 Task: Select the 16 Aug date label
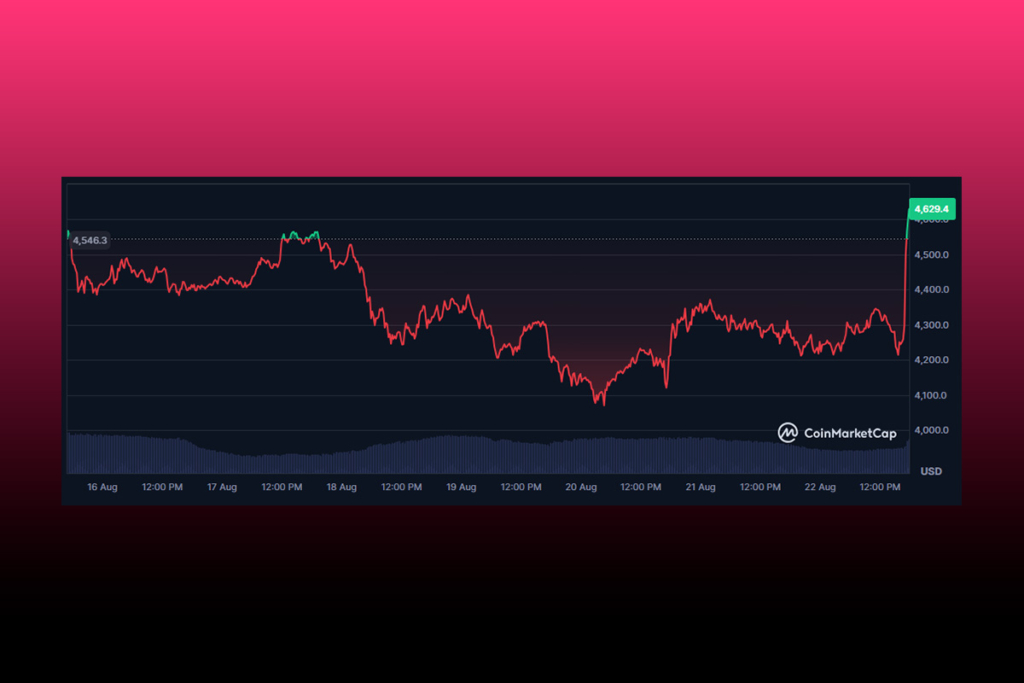102,487
